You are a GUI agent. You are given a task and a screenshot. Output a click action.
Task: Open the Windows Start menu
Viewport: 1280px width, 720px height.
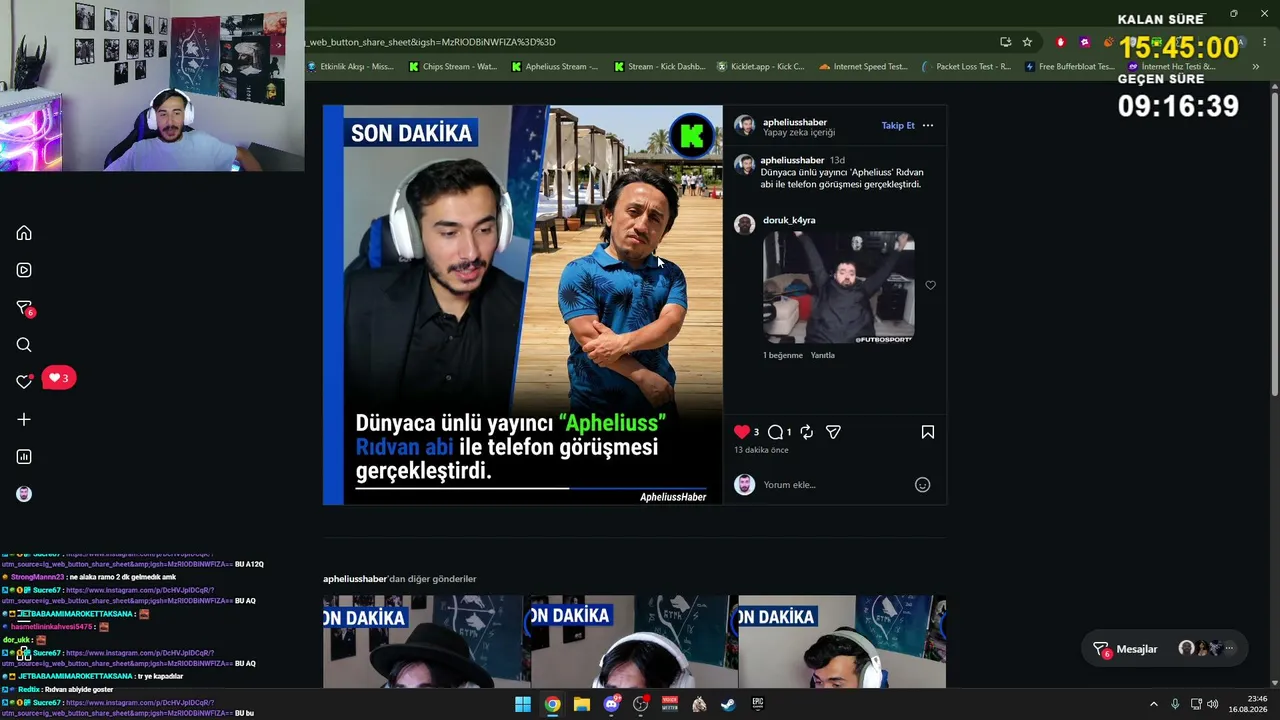523,704
